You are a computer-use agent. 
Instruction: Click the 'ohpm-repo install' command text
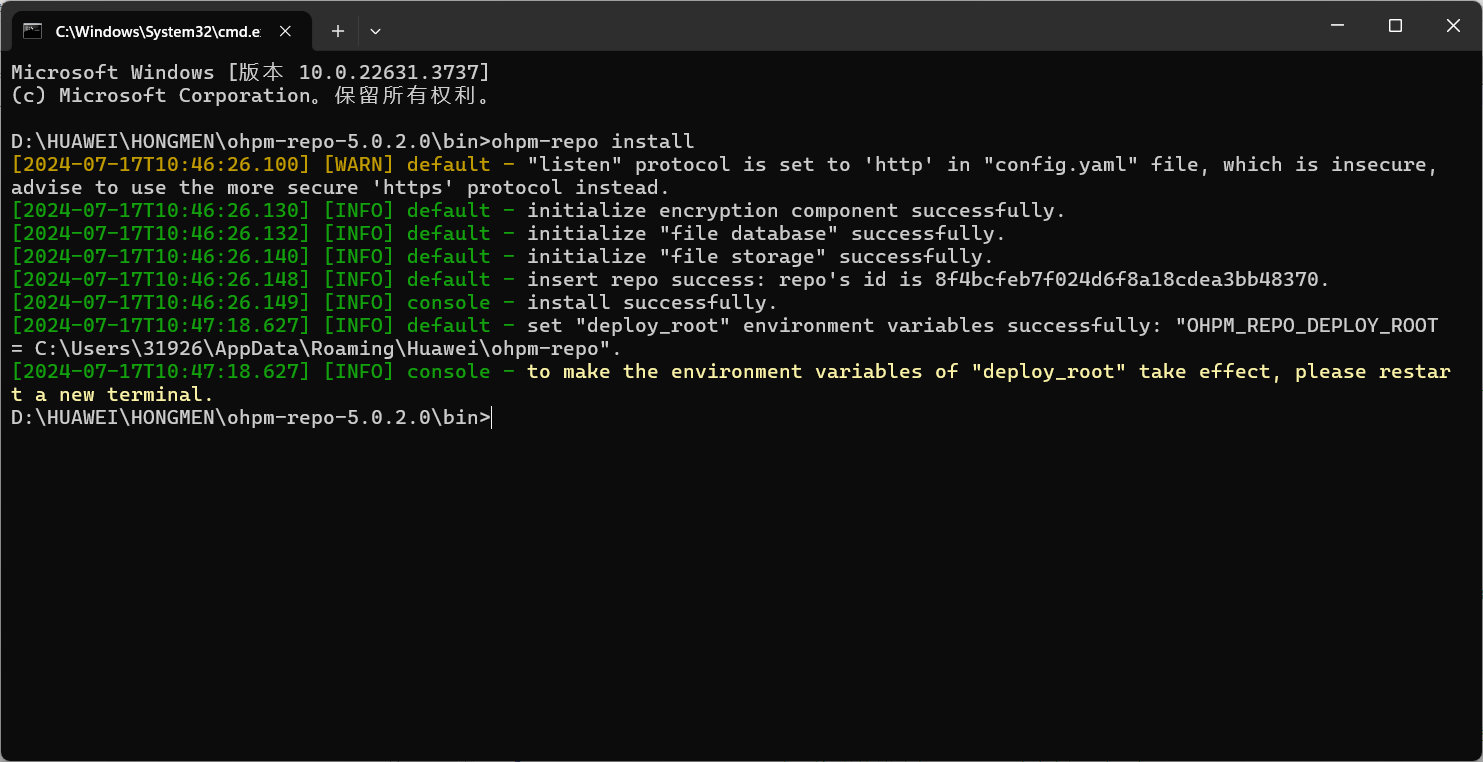point(593,141)
